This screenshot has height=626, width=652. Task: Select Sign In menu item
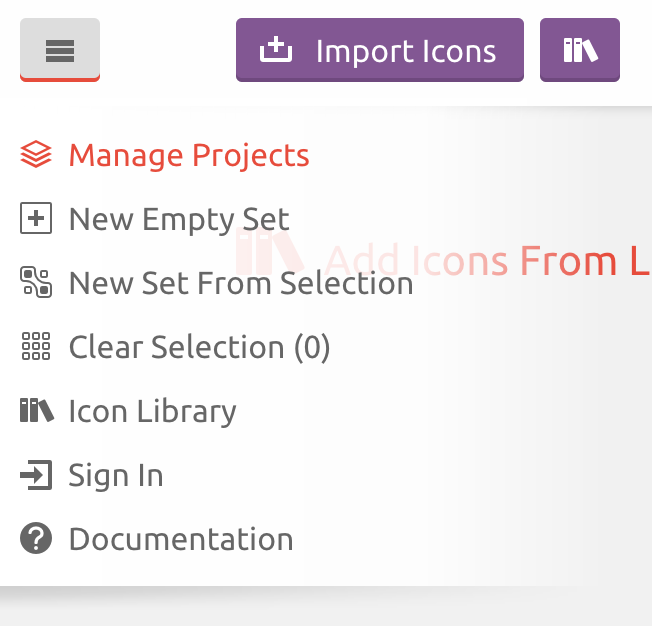pos(91,475)
